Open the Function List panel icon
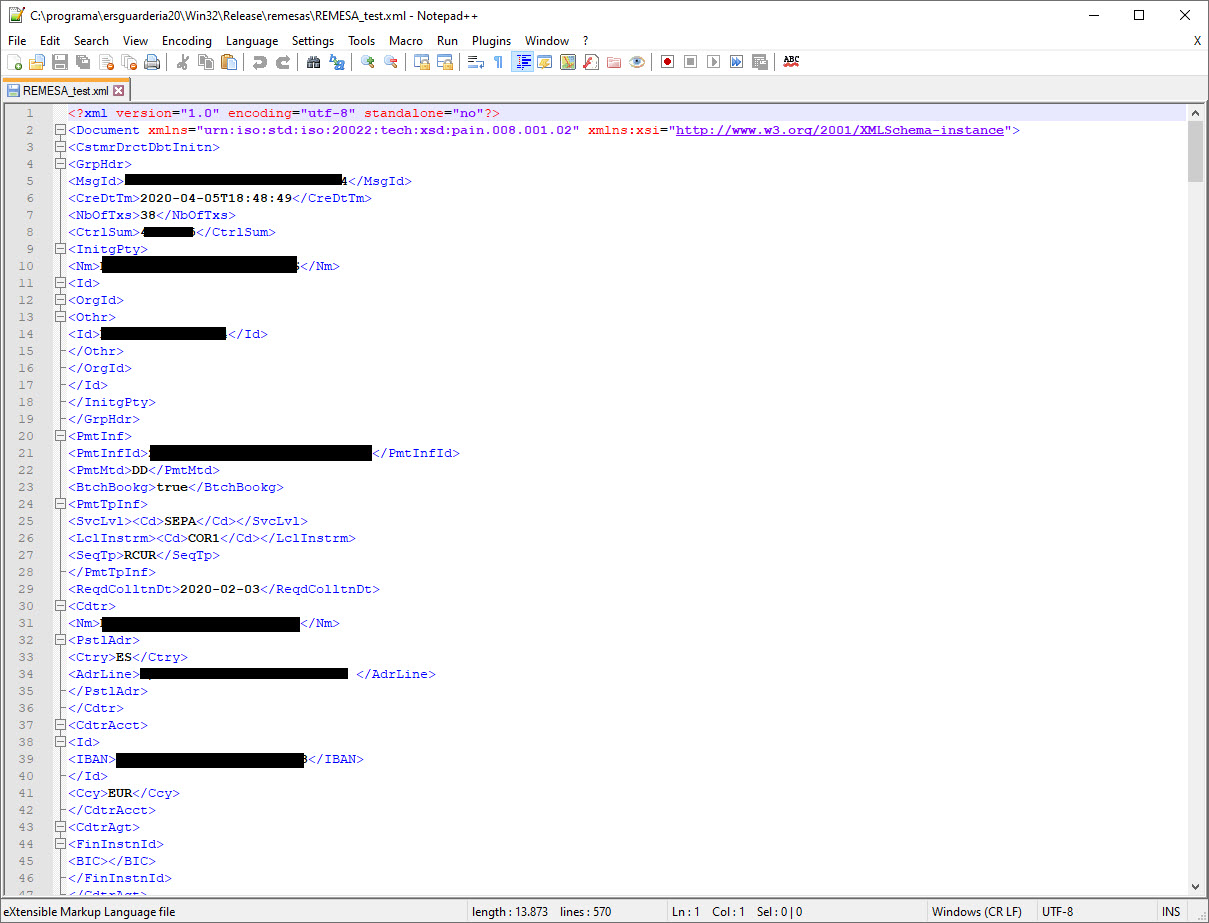This screenshot has height=923, width=1209. tap(591, 62)
